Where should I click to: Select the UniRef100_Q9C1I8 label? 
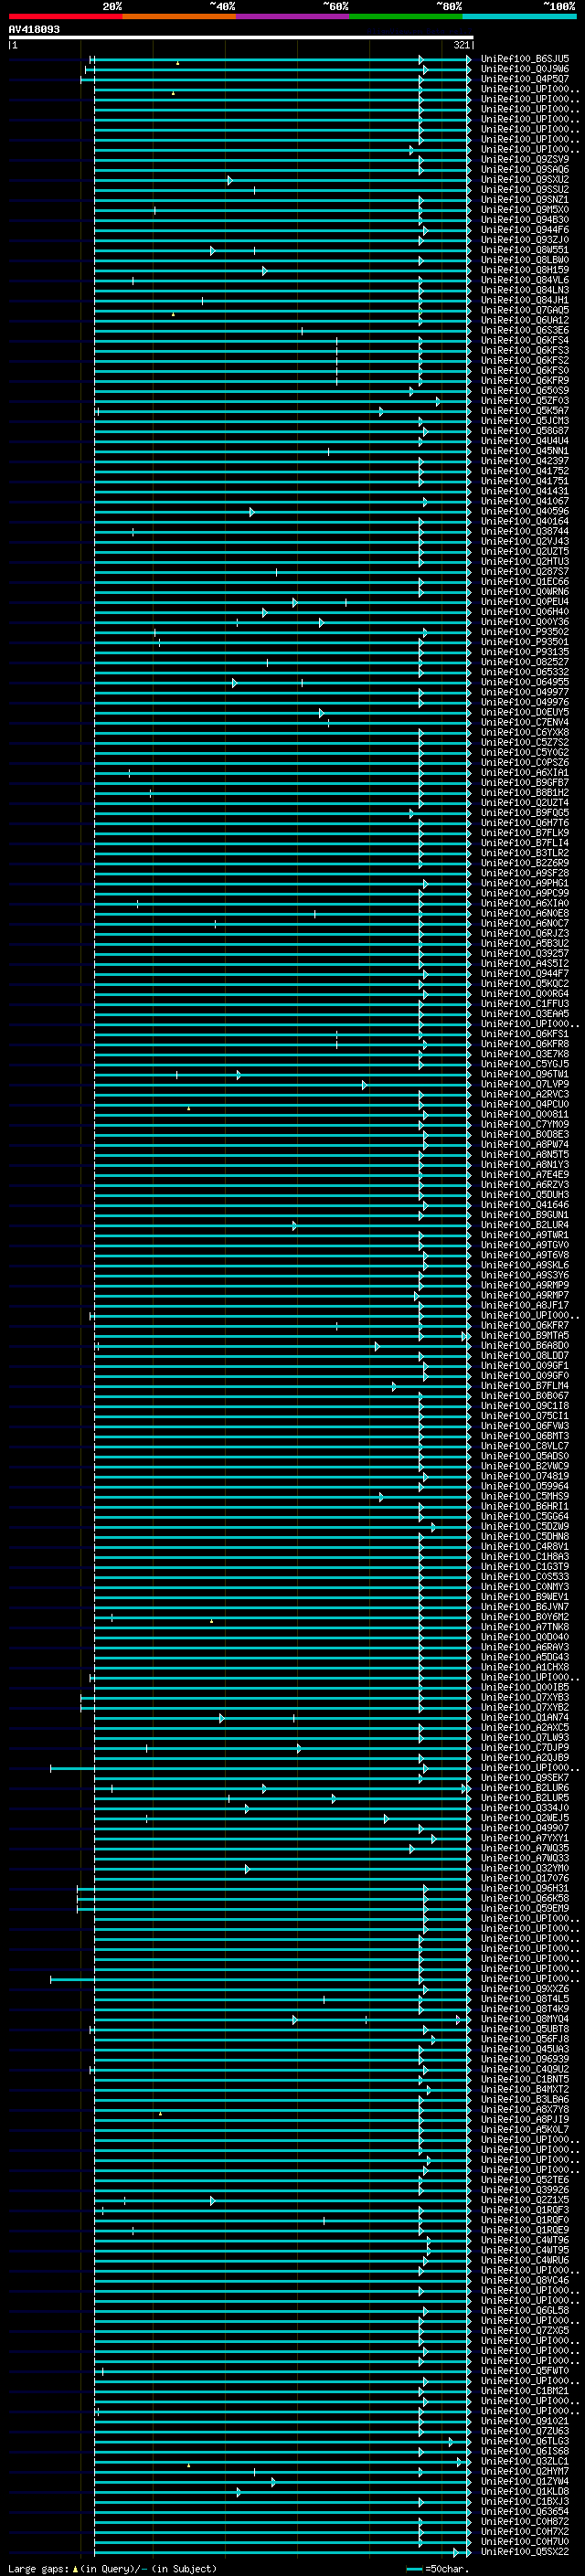[525, 1405]
